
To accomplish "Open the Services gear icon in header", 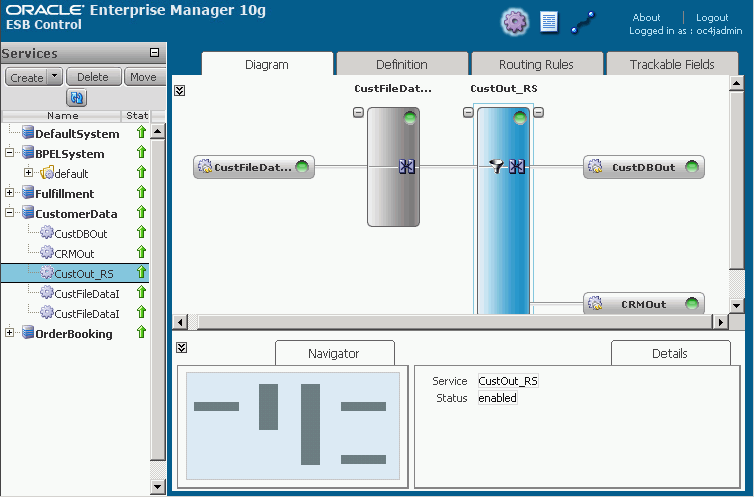I will (x=515, y=22).
